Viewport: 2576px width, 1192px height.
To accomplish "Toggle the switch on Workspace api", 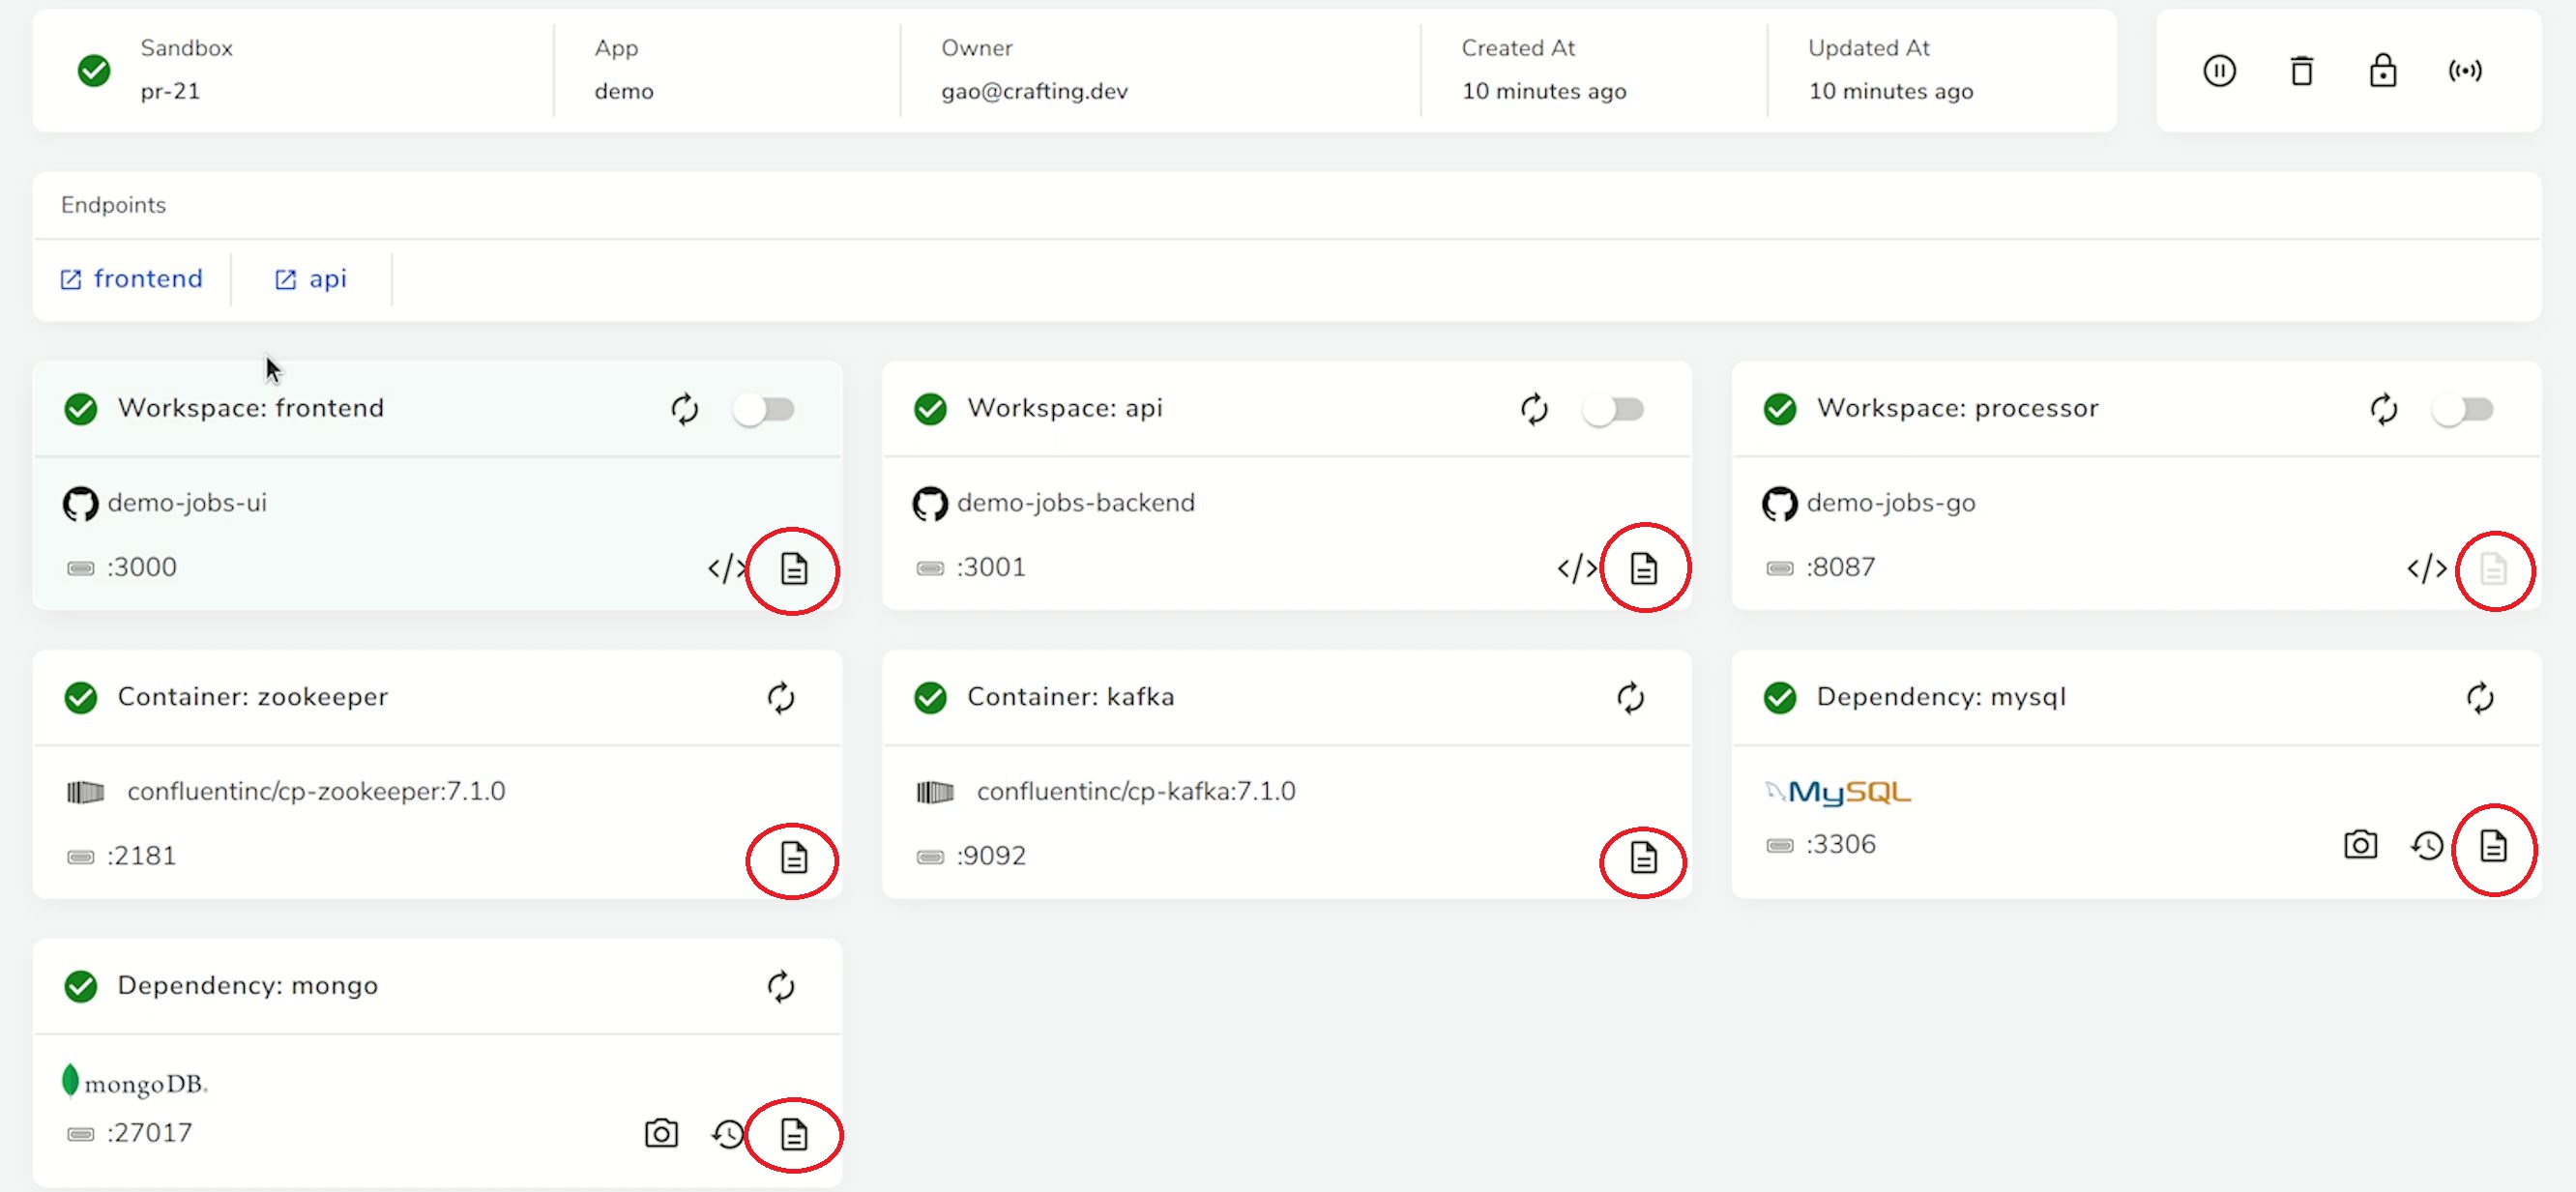I will (1613, 409).
